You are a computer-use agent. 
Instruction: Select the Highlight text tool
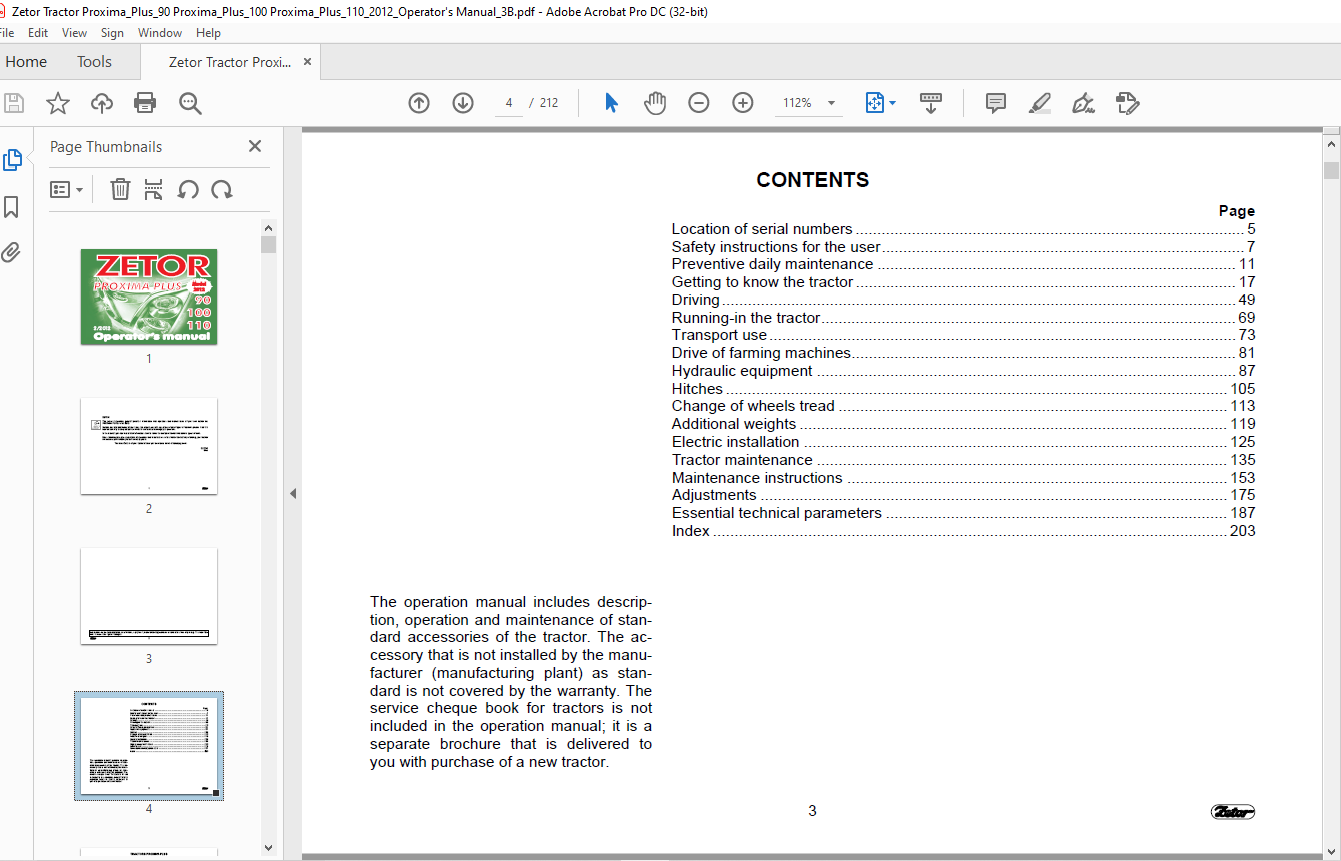(x=1040, y=103)
